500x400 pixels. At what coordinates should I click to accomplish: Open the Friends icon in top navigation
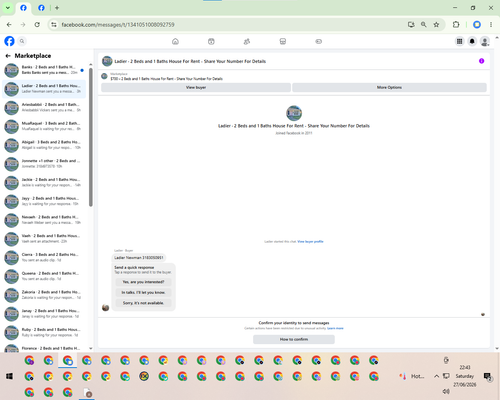[247, 41]
